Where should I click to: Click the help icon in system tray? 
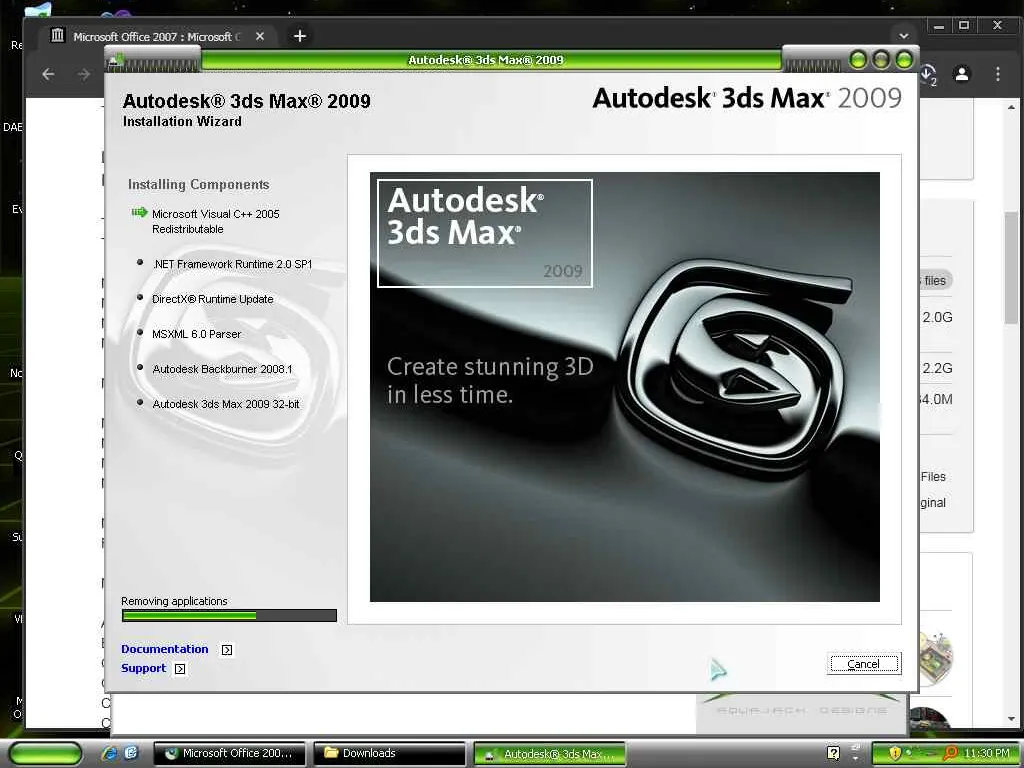(x=833, y=753)
